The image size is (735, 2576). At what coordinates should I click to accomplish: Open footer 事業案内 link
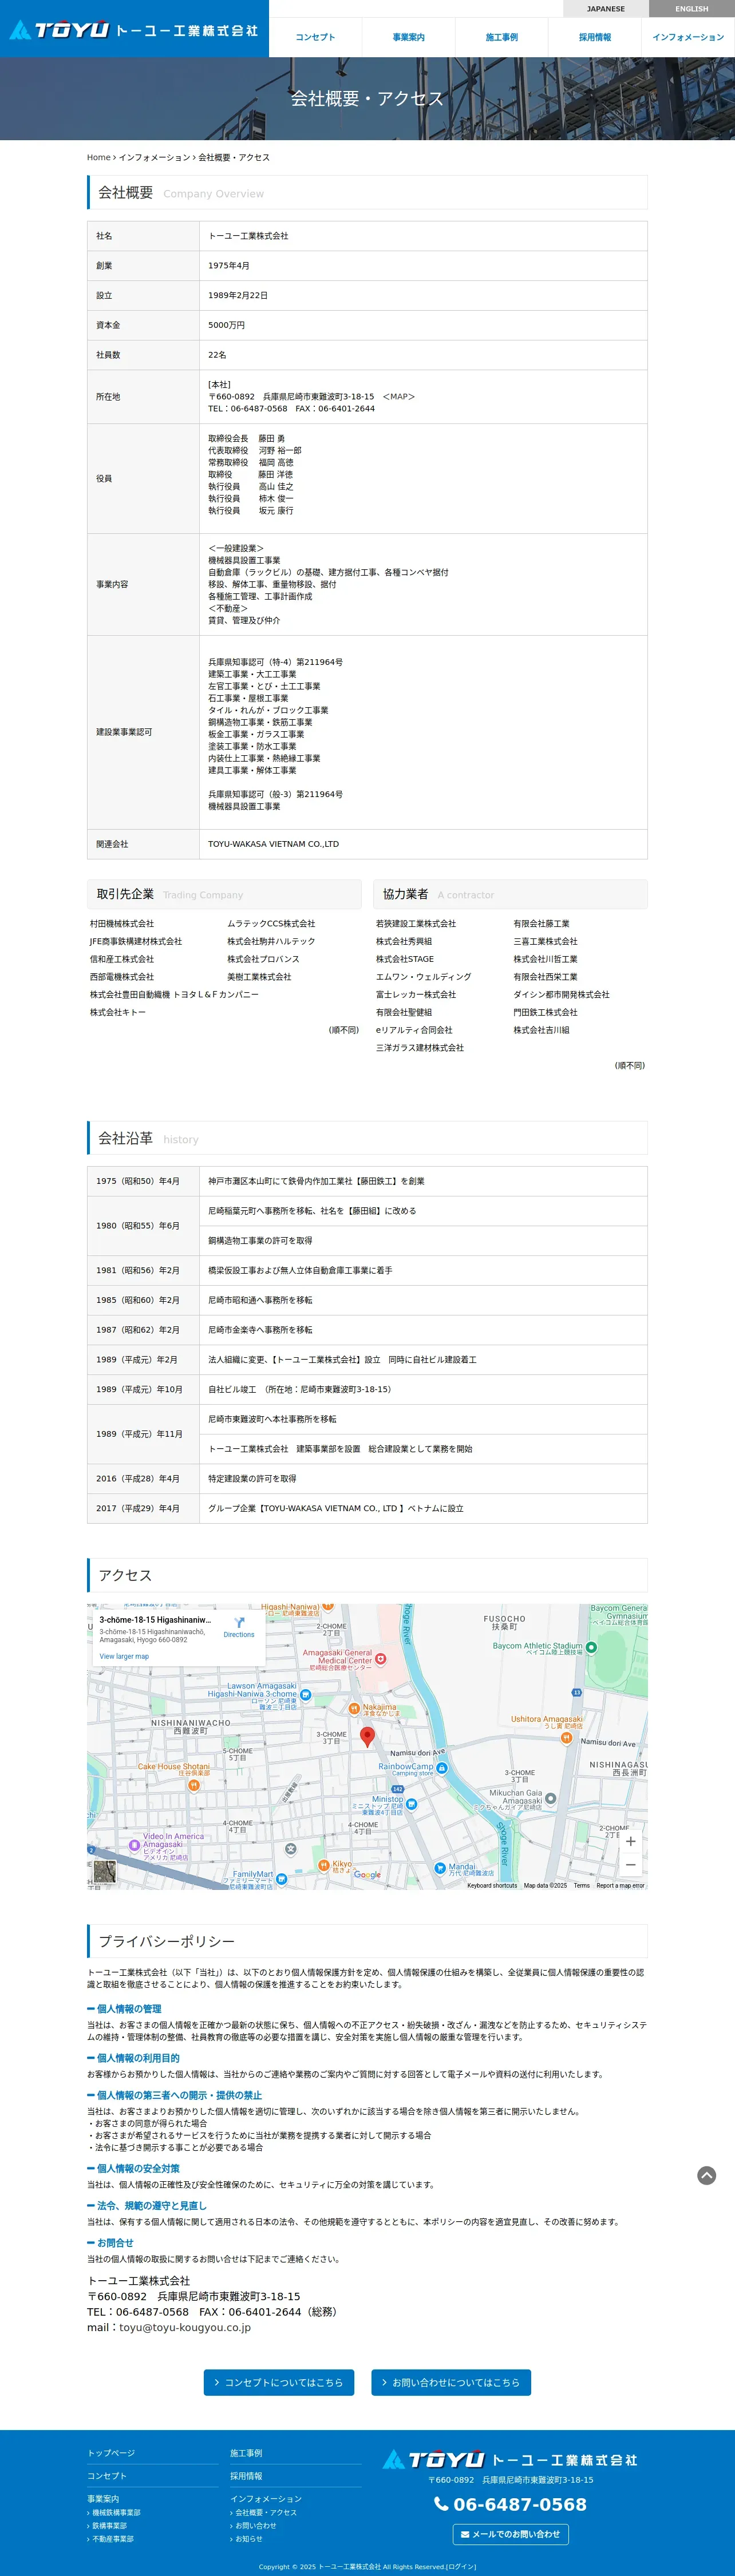103,2498
